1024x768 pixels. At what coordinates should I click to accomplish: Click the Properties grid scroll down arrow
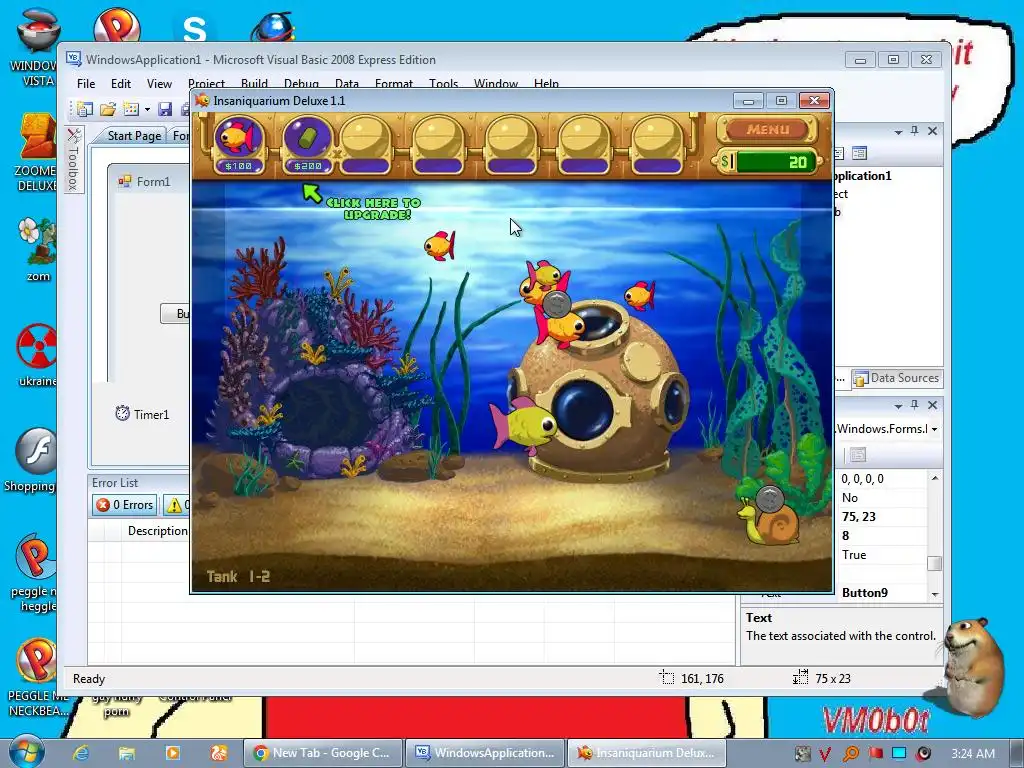pyautogui.click(x=935, y=594)
